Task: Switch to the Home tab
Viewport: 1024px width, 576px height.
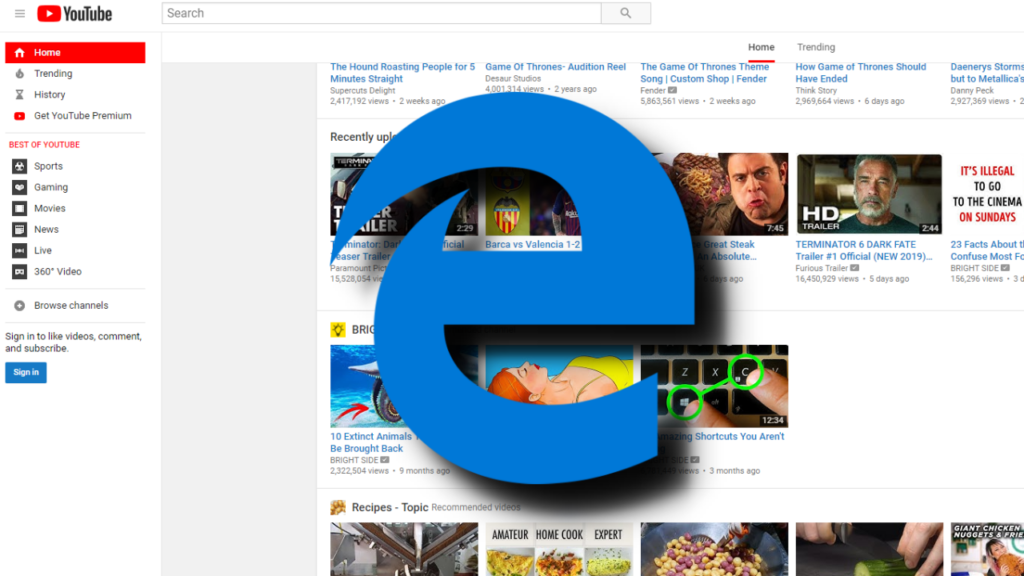Action: pyautogui.click(x=761, y=47)
